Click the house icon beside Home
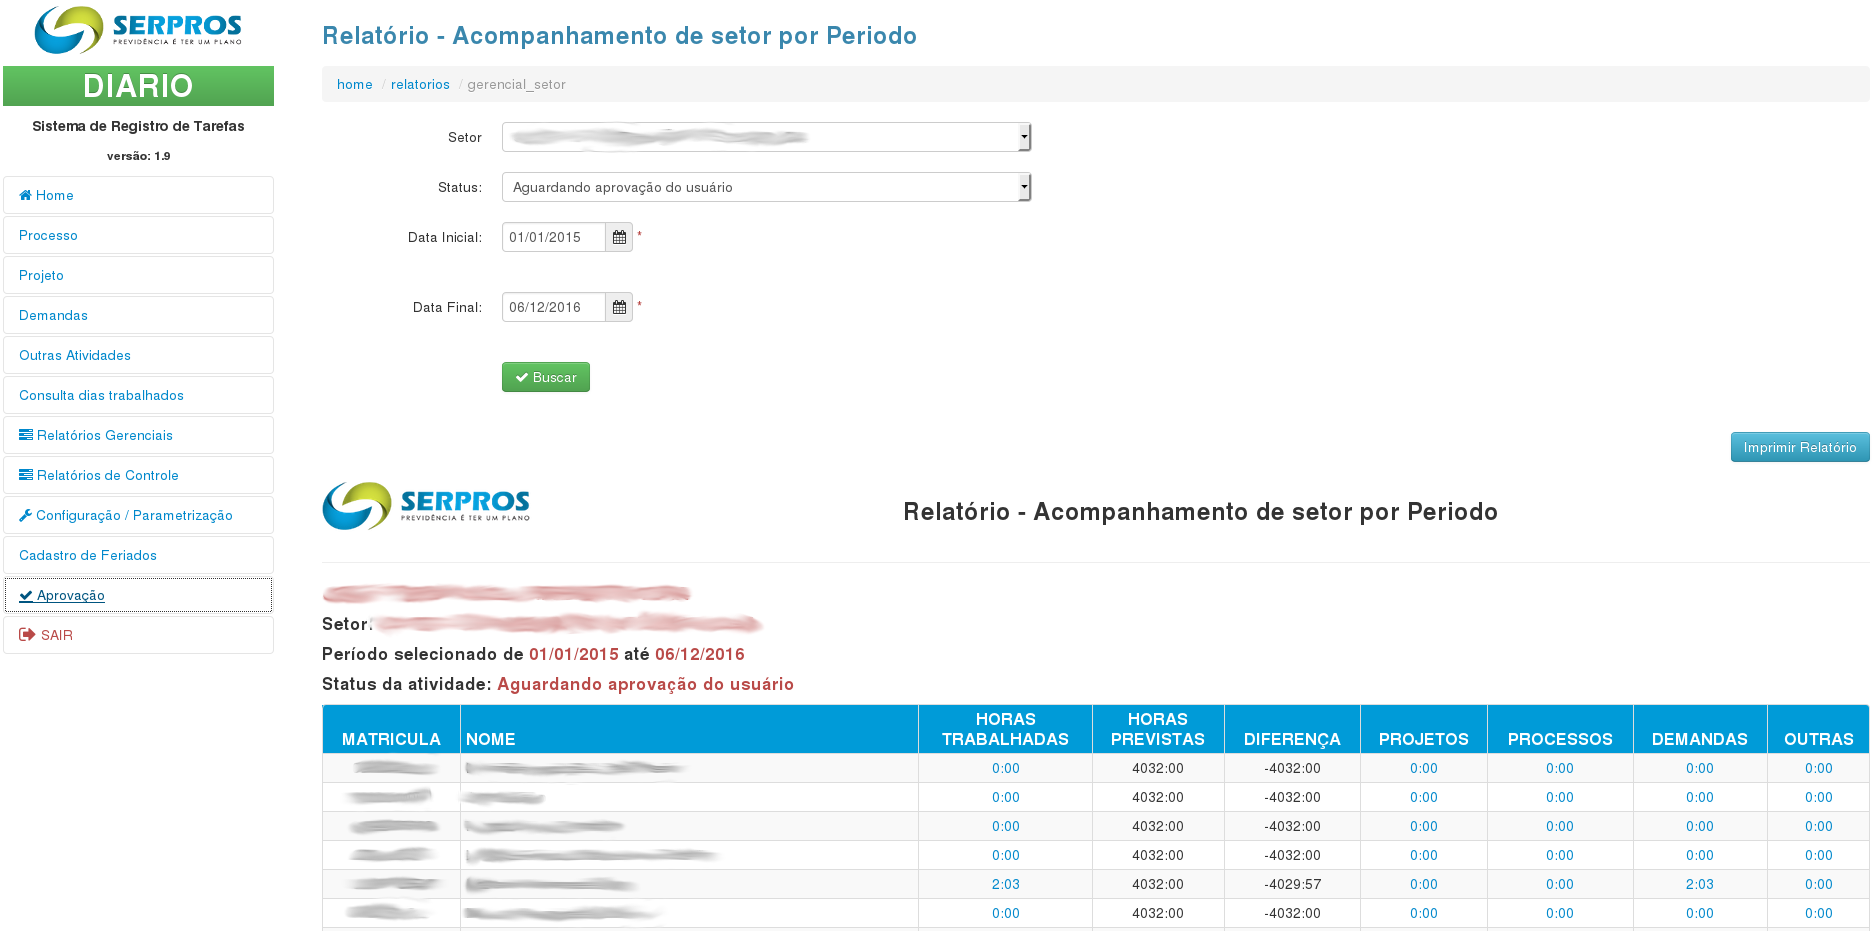 point(26,195)
